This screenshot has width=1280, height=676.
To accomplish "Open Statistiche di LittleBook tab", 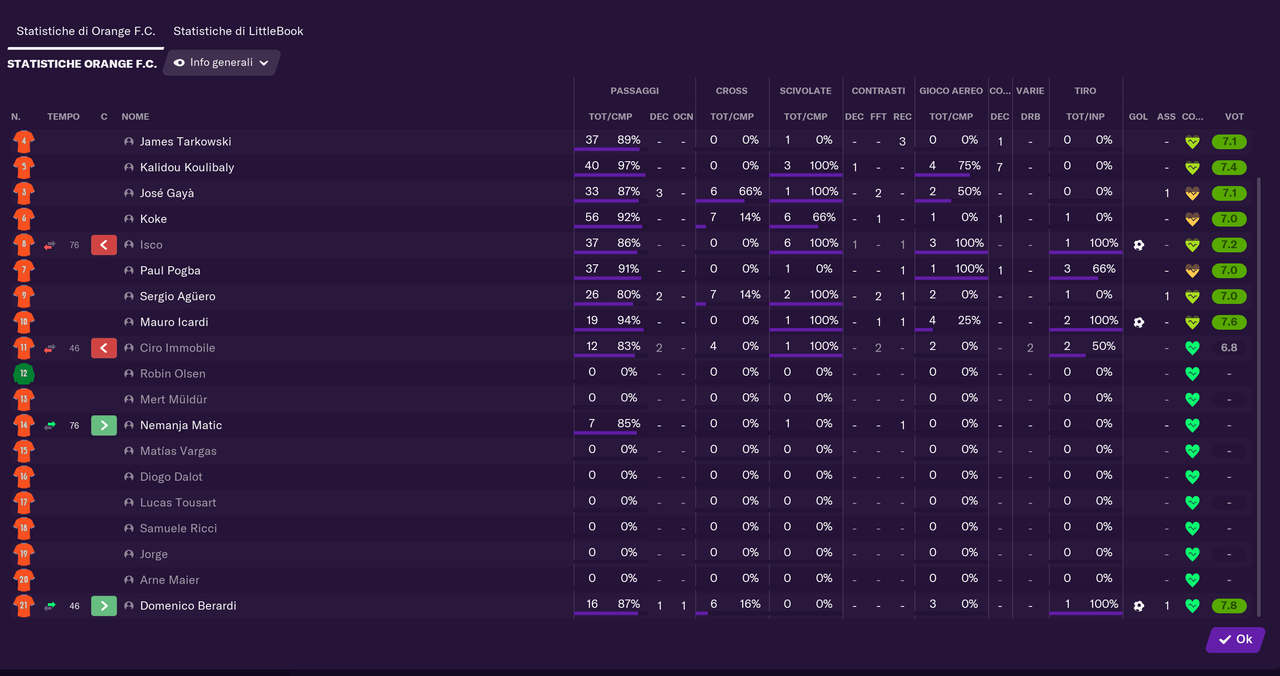I will click(x=238, y=31).
